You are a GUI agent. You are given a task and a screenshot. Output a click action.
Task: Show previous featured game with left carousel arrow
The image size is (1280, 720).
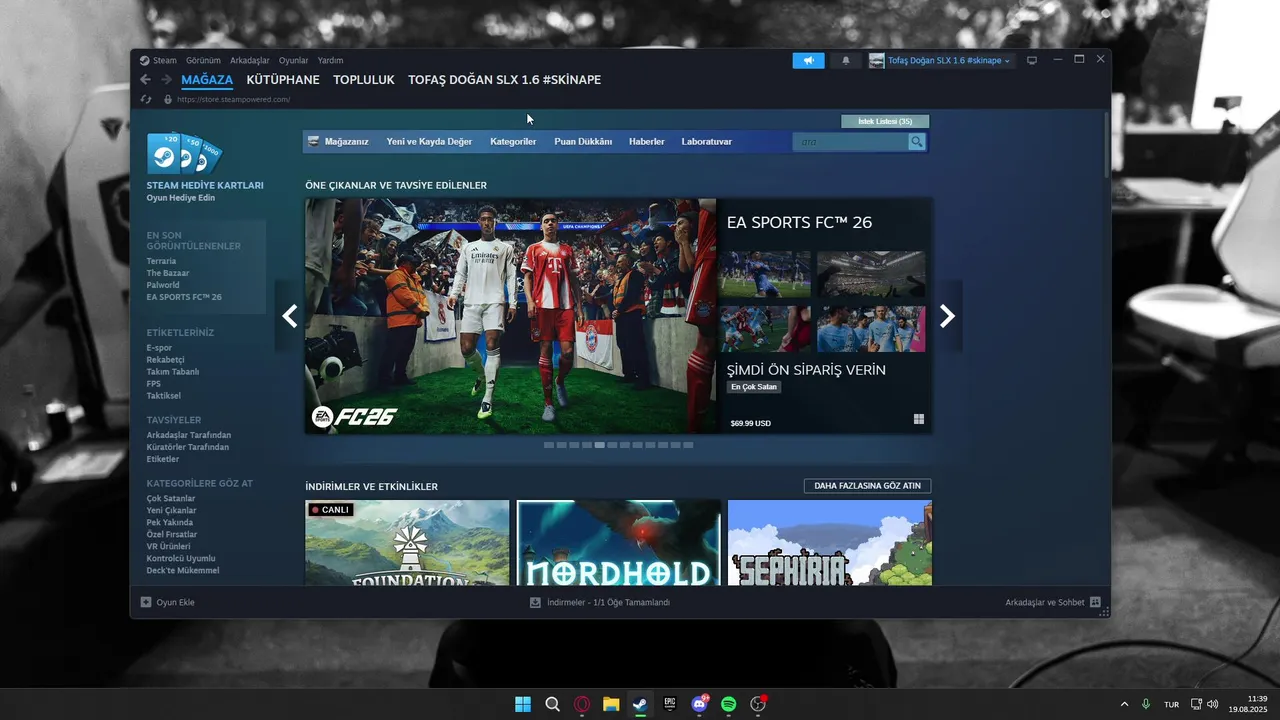(x=290, y=316)
